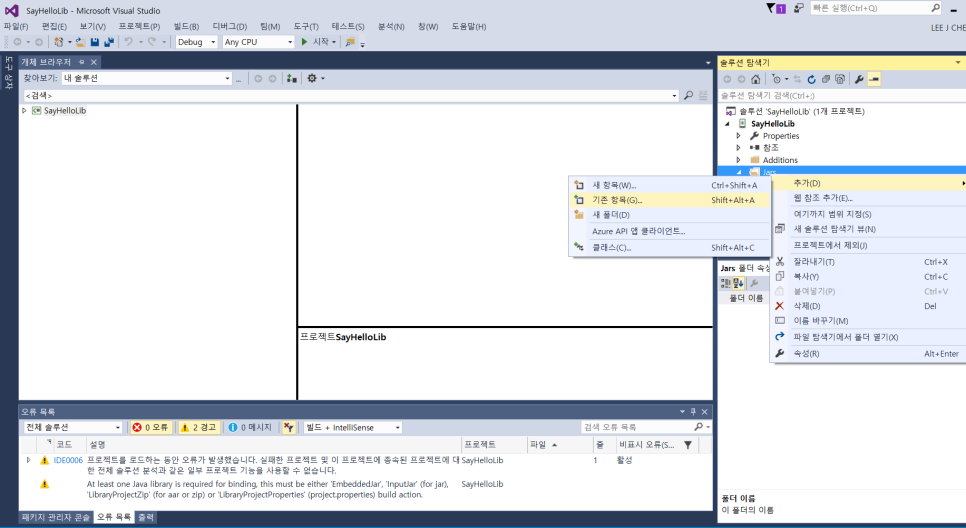Expand the Additions folder node

[739, 160]
